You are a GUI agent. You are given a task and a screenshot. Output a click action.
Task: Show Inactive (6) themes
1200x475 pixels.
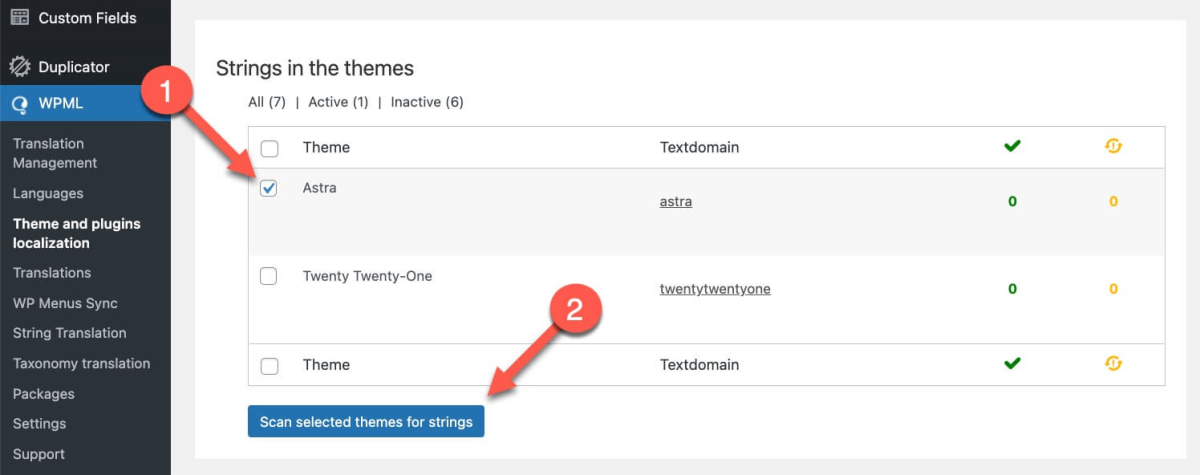point(427,102)
